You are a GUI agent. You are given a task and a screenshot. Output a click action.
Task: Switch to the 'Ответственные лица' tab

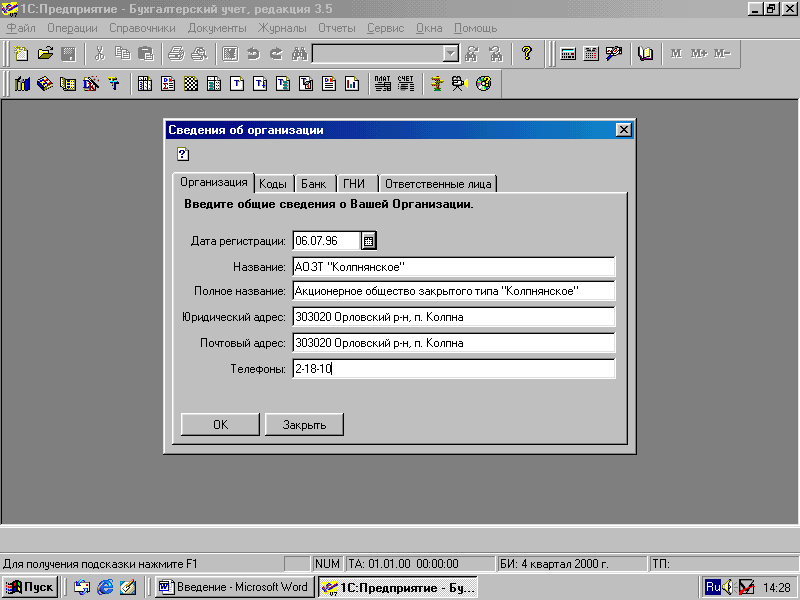pyautogui.click(x=439, y=184)
